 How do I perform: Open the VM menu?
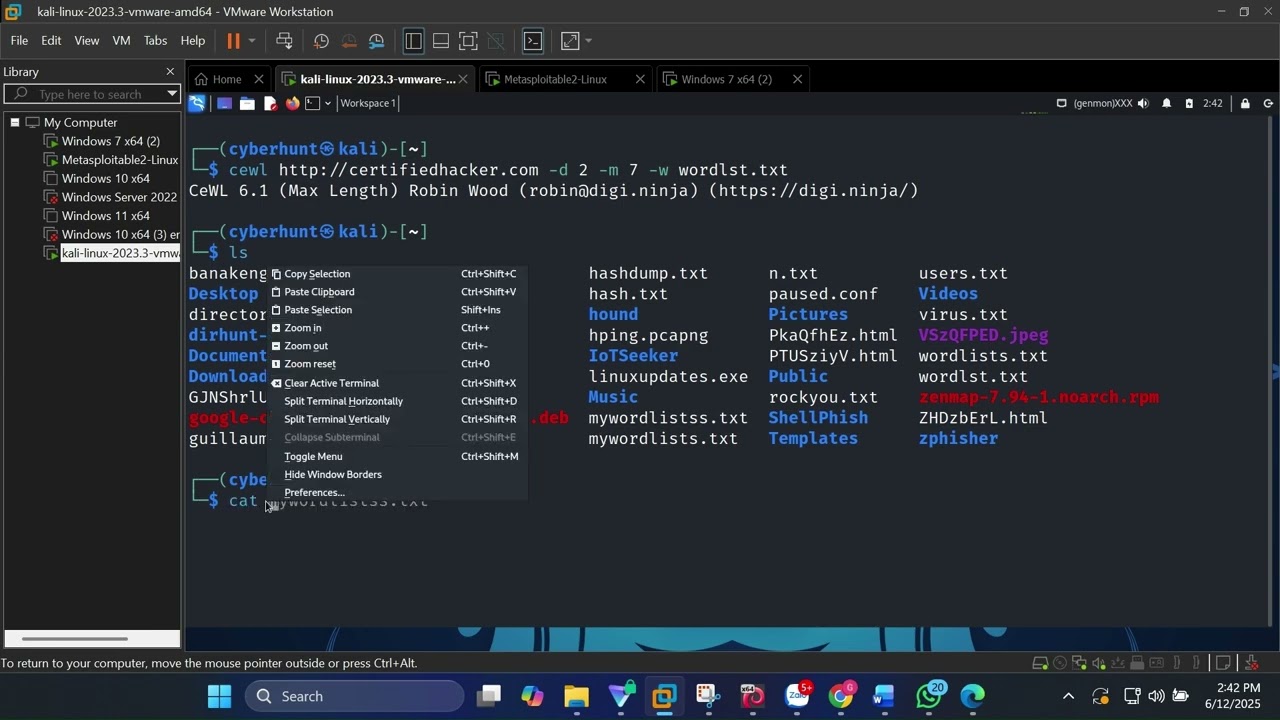(x=121, y=41)
